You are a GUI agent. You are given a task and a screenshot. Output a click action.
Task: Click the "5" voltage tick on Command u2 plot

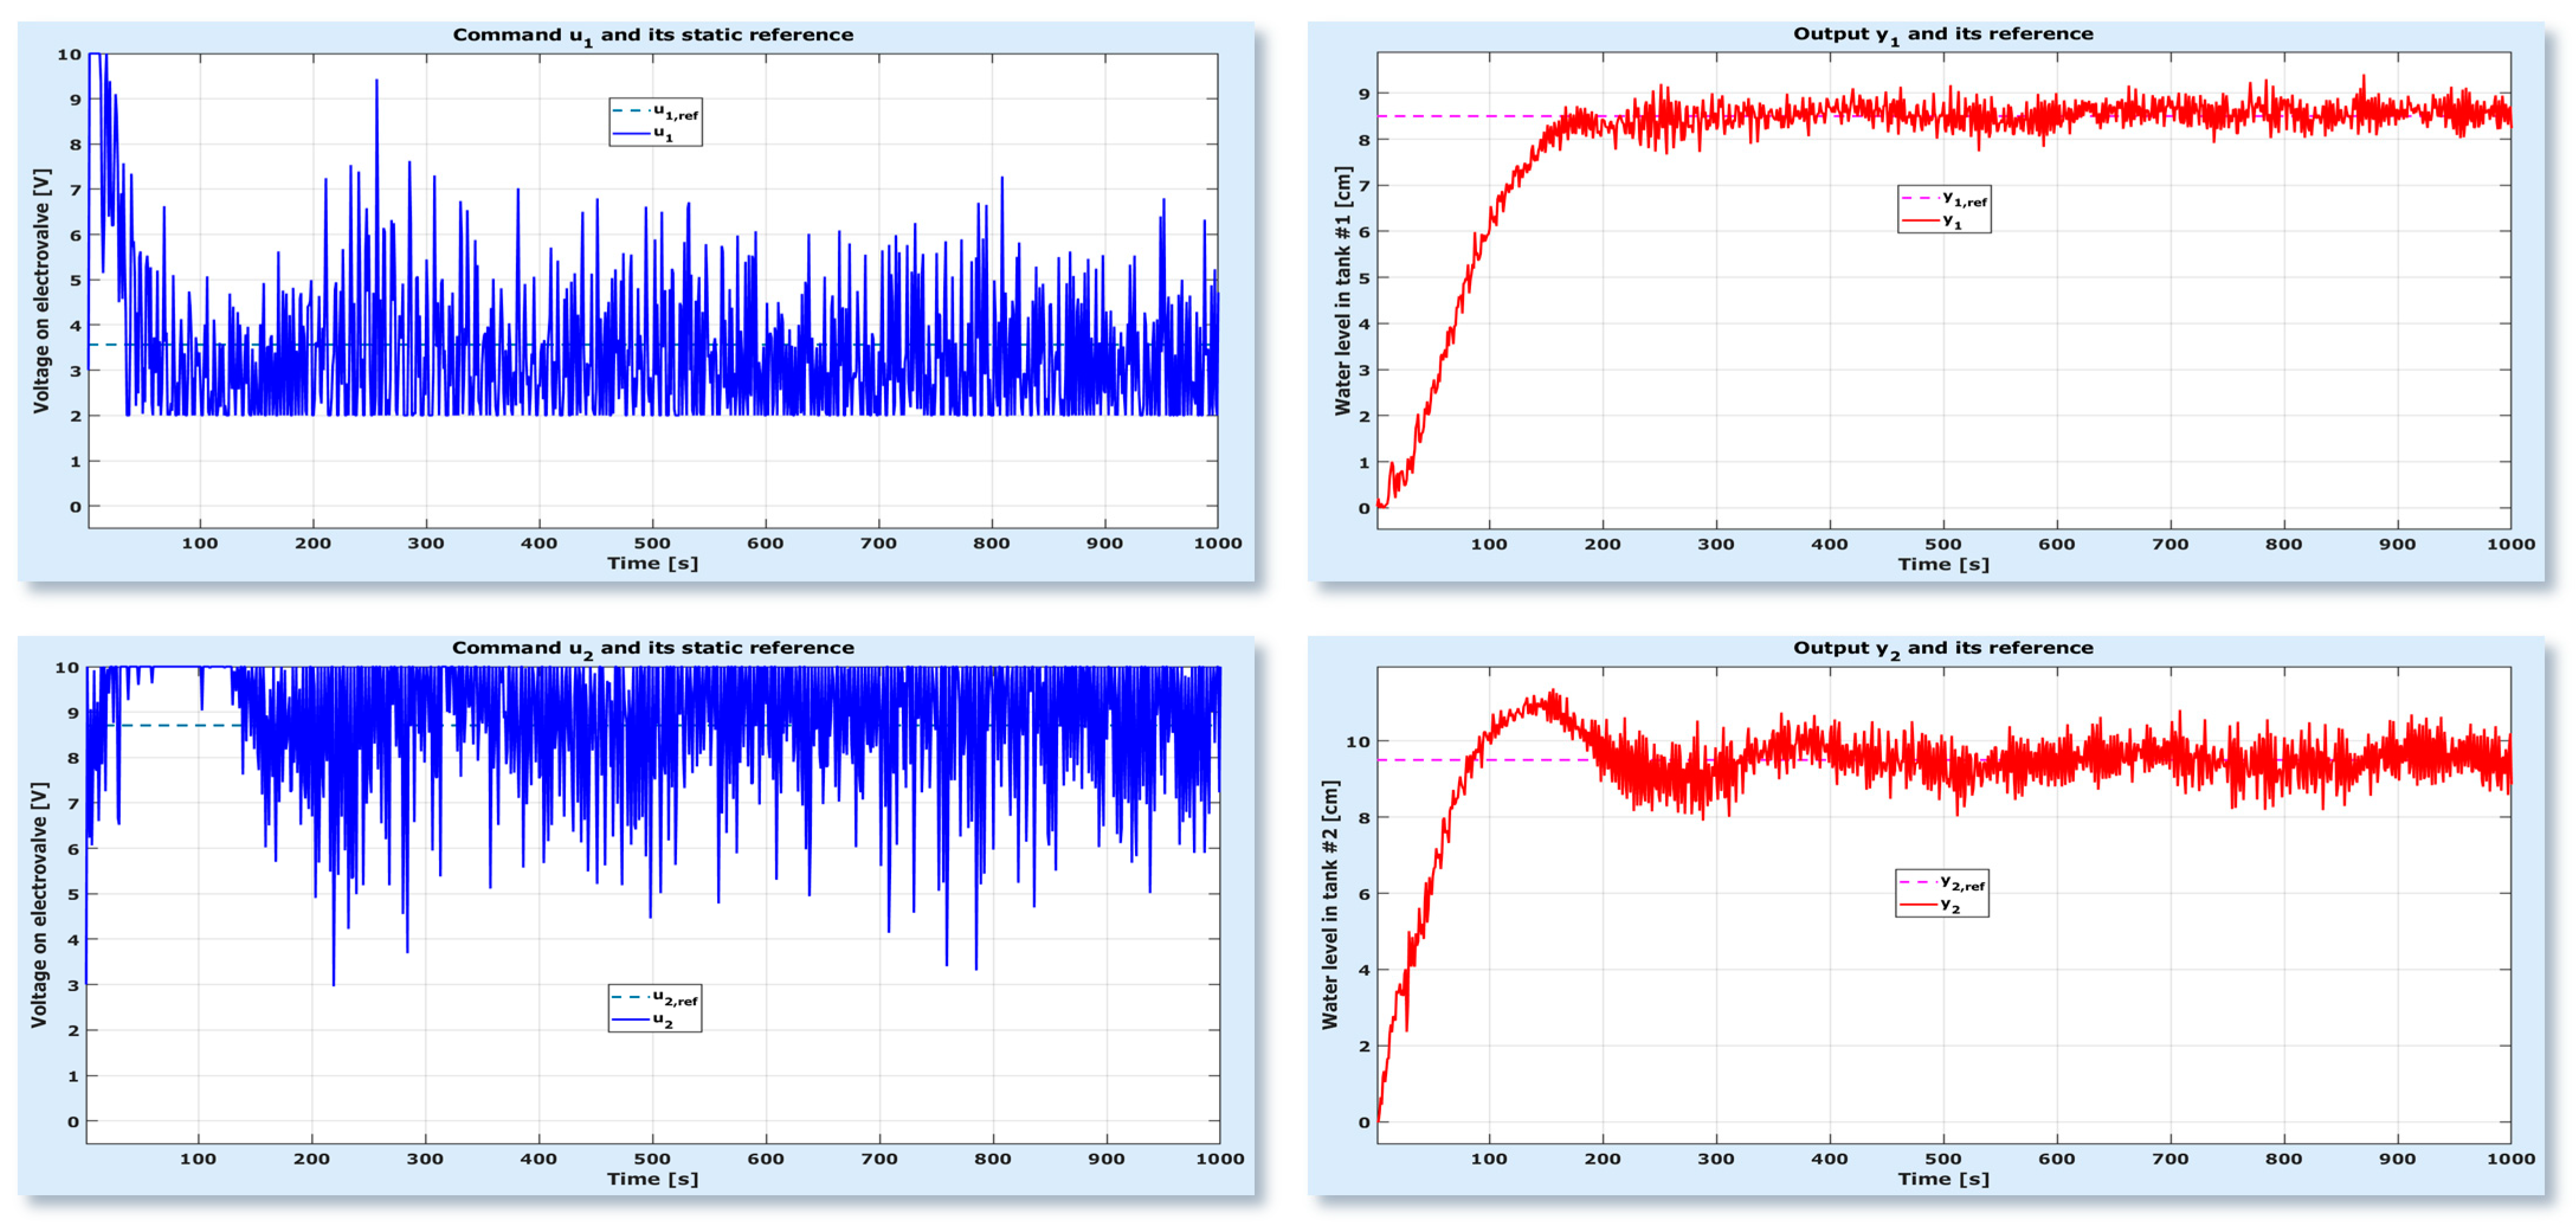[73, 894]
